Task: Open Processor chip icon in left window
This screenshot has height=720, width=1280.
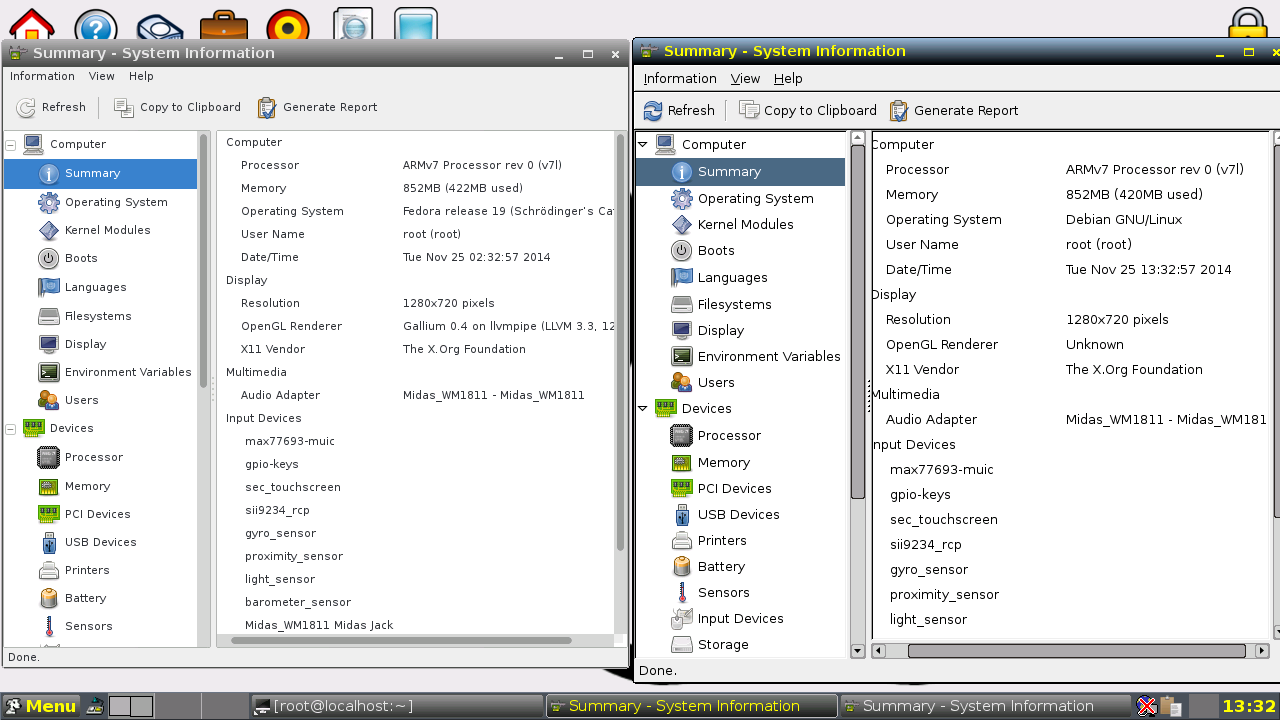Action: pos(49,457)
